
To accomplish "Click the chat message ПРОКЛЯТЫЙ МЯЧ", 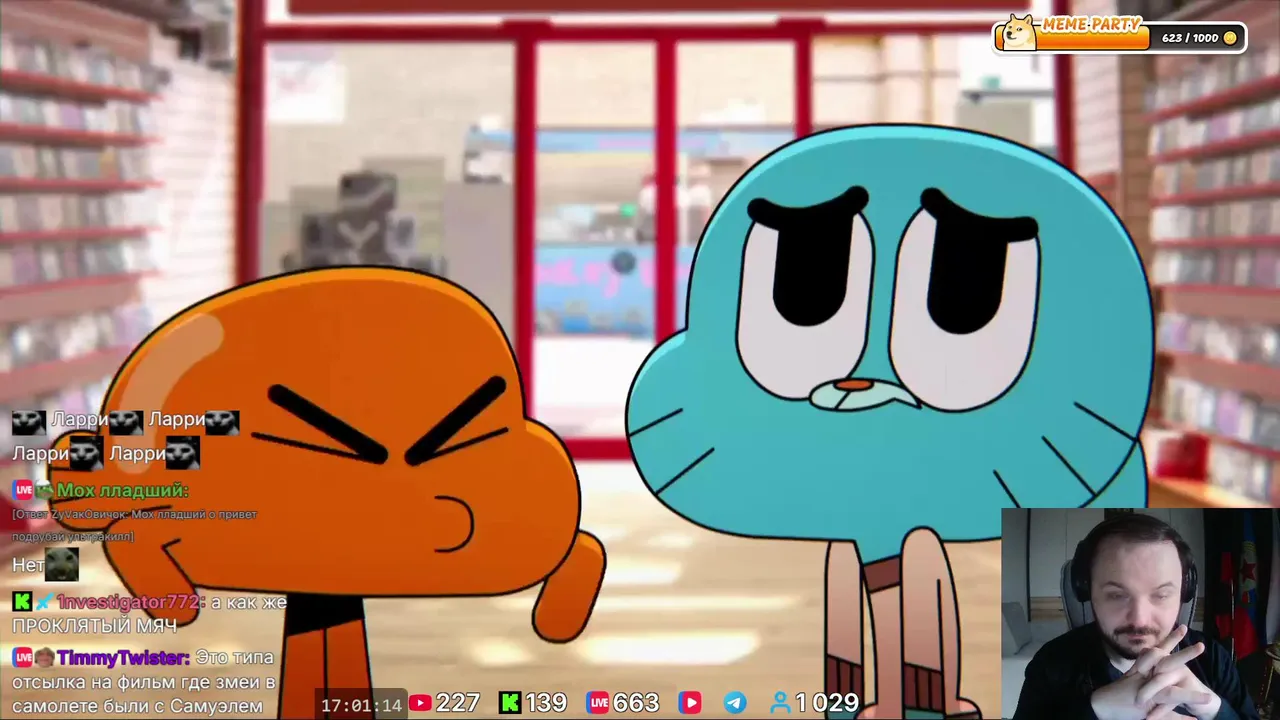I will tap(94, 626).
